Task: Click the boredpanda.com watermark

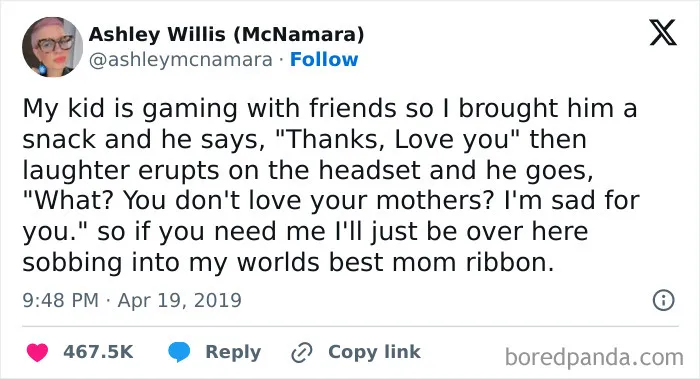Action: [594, 357]
